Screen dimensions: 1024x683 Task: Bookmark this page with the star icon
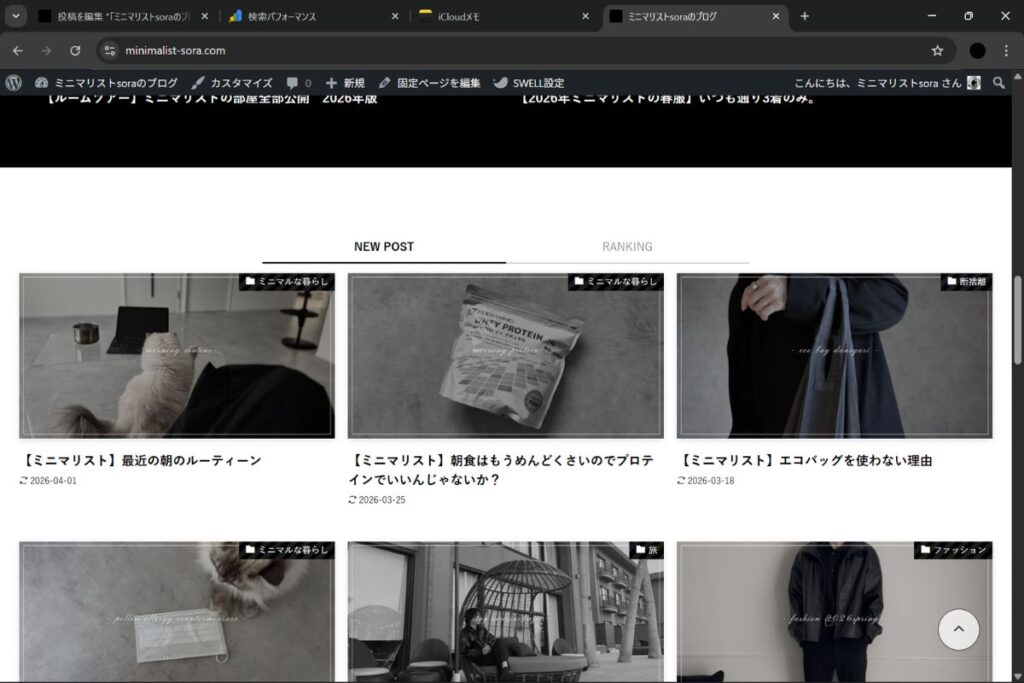[937, 50]
